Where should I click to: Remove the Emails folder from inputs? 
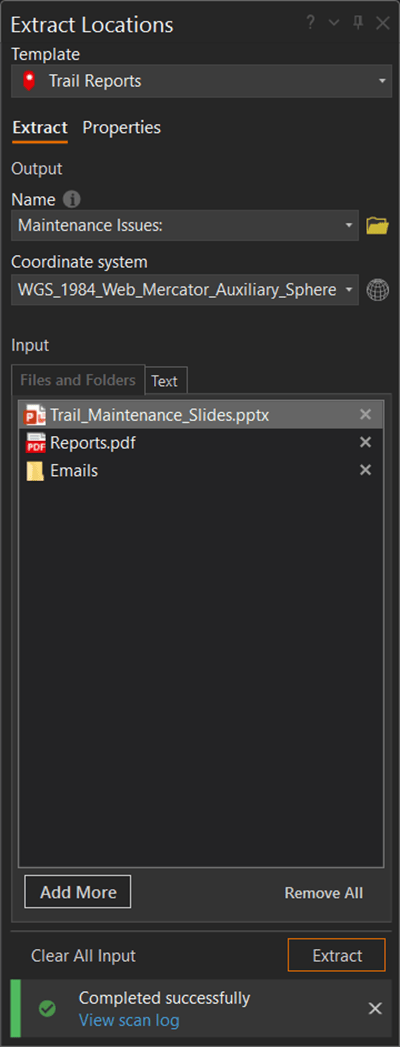click(365, 470)
